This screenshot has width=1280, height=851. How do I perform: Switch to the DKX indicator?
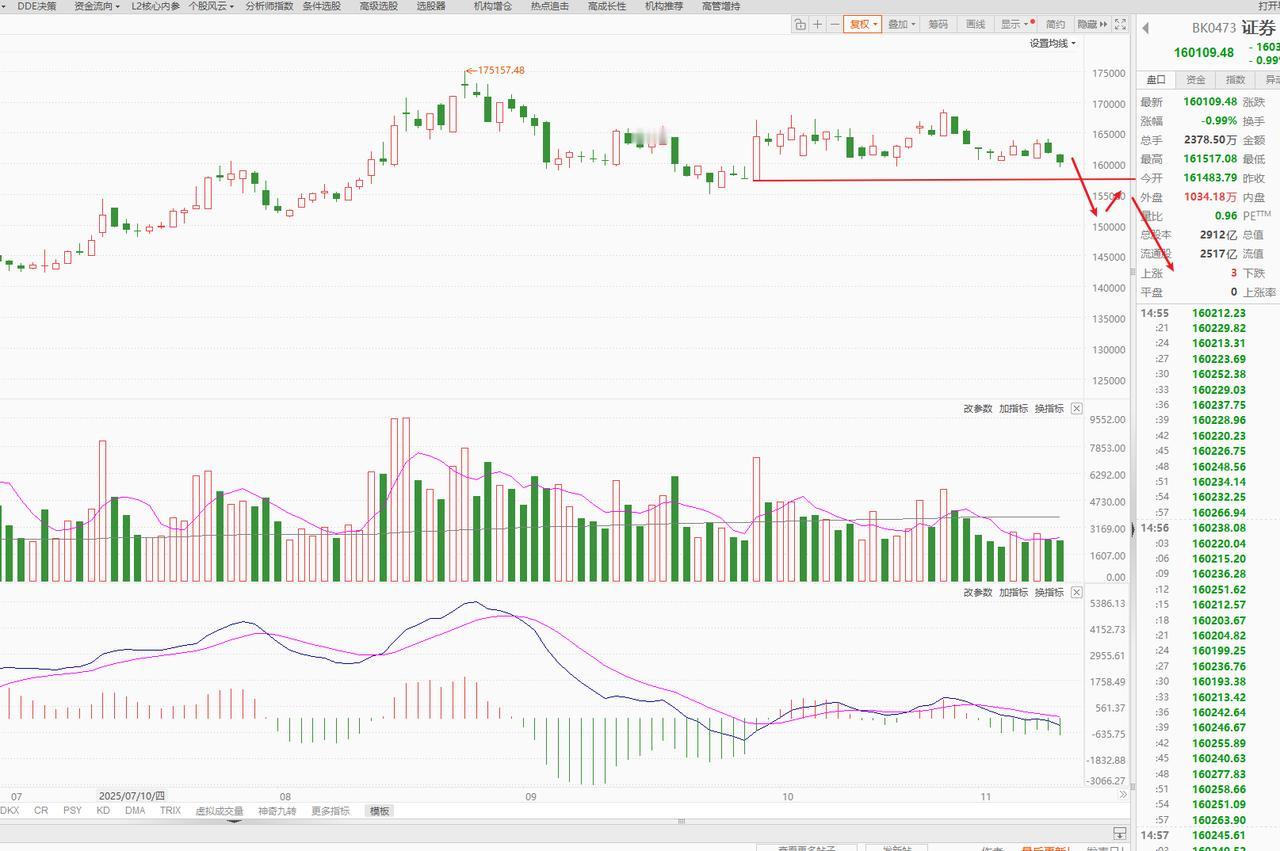point(10,811)
